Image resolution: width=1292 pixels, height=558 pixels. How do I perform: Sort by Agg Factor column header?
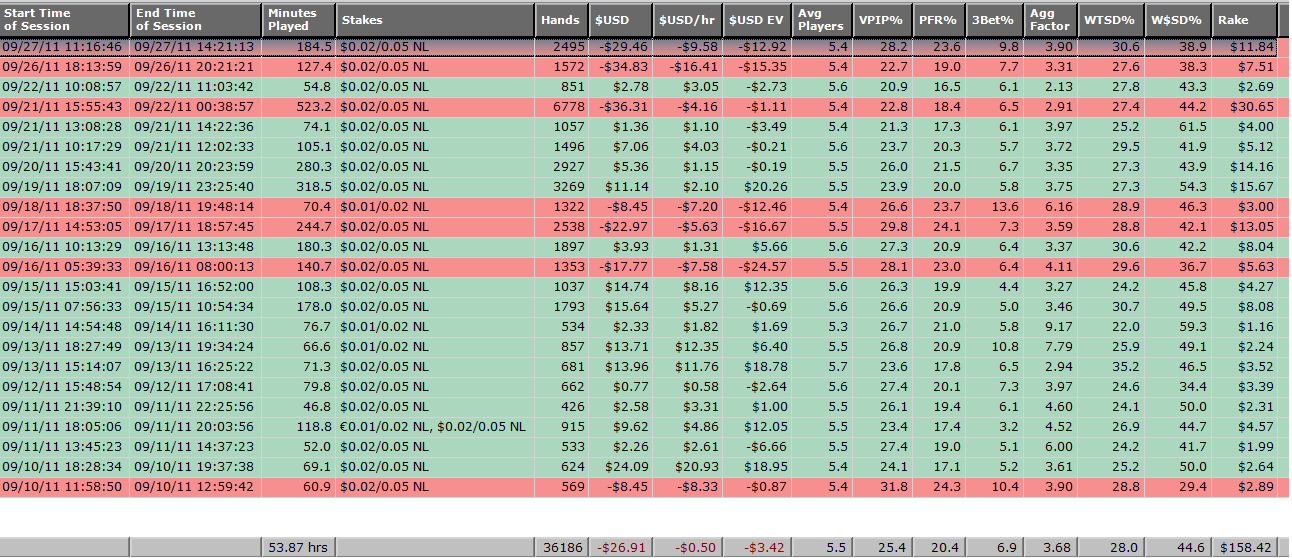[x=1050, y=19]
